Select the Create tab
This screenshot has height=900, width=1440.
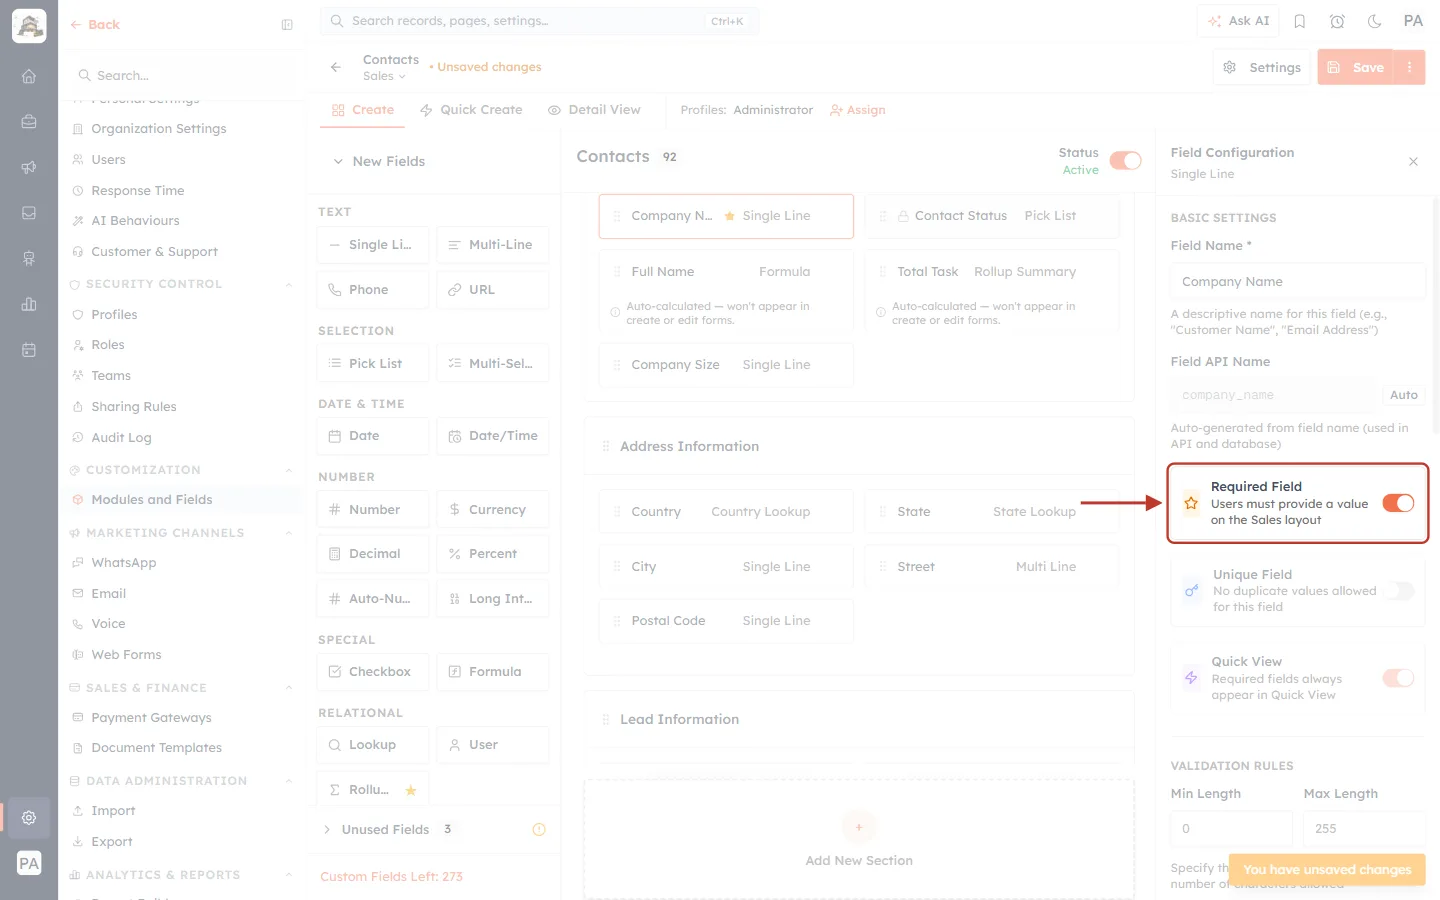tap(363, 110)
